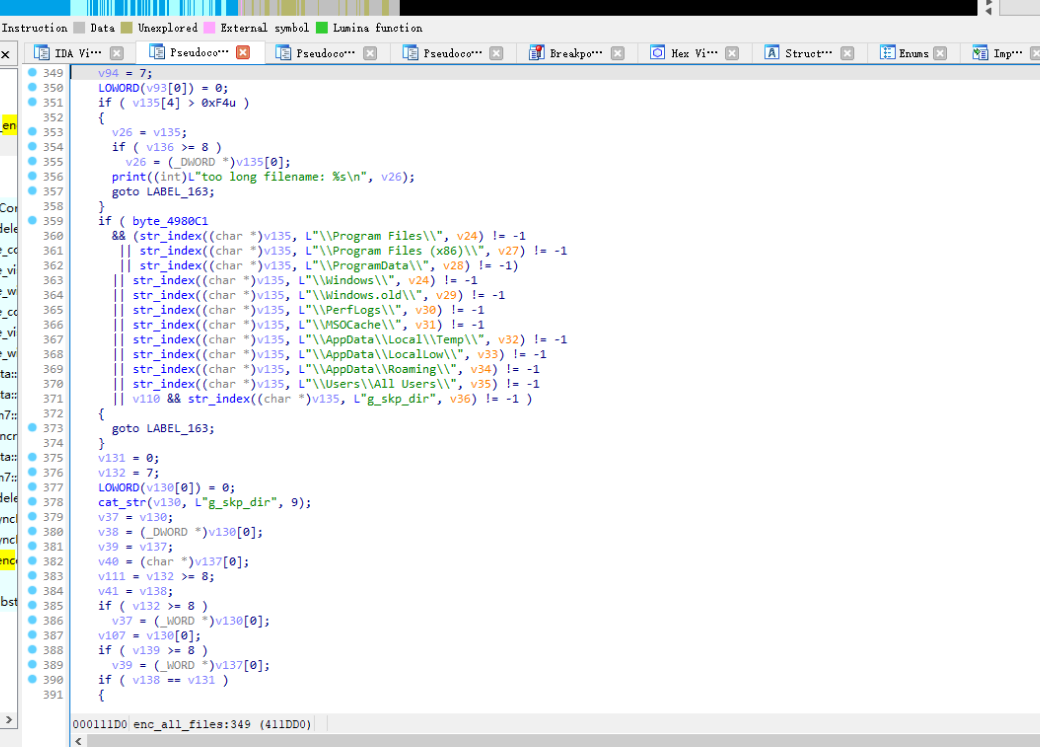
Task: Close the Hex View tab
Action: coord(732,53)
